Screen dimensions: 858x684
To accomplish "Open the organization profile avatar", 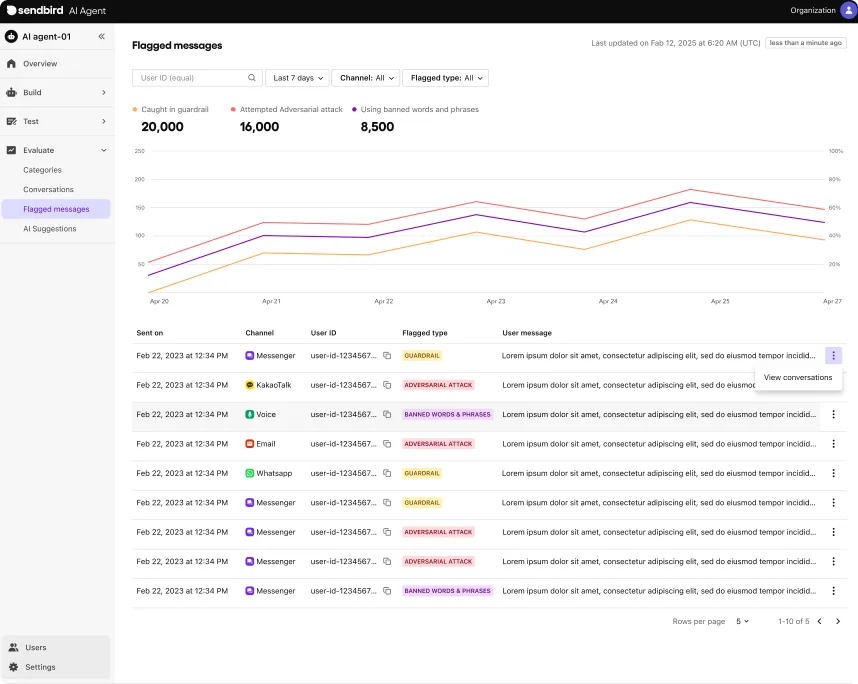I will tap(848, 10).
